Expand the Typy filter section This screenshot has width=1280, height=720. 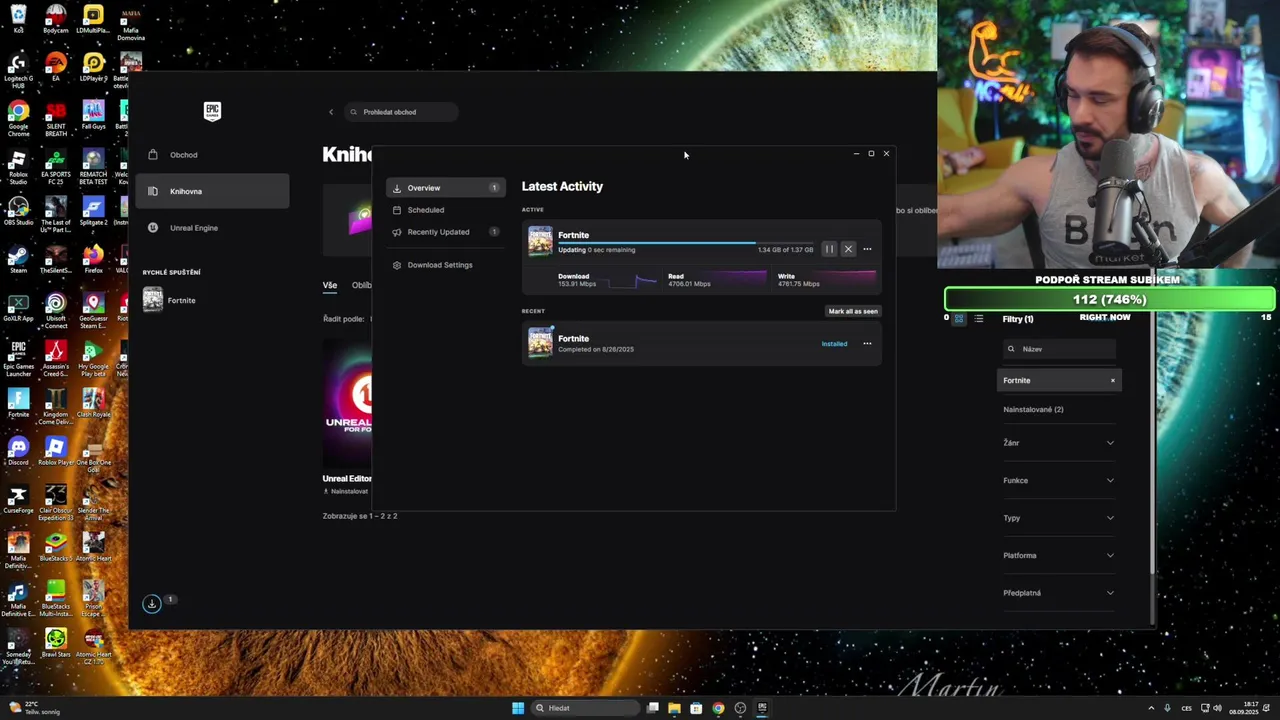coord(1059,518)
